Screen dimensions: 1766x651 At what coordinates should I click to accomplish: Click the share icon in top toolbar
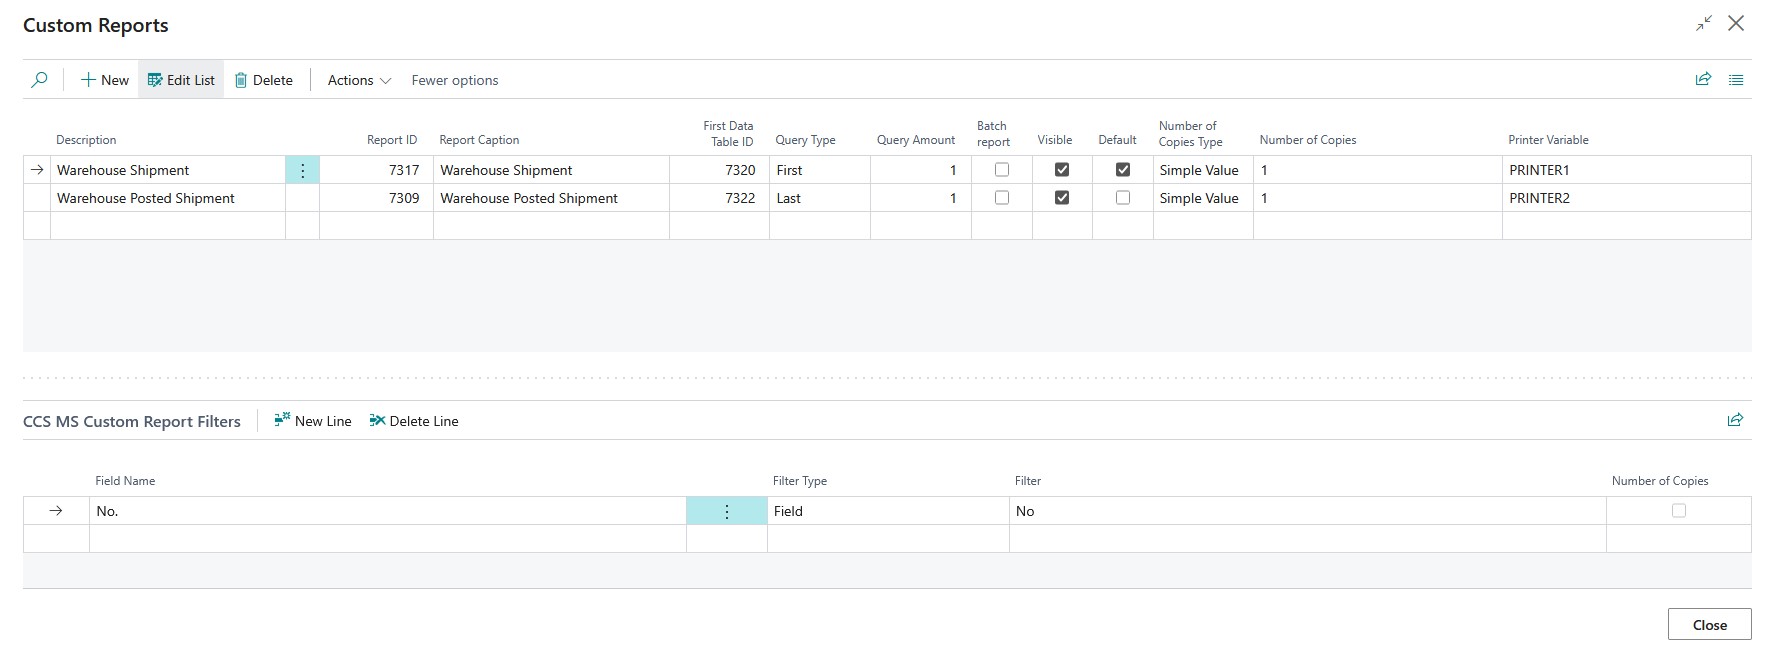[x=1703, y=80]
